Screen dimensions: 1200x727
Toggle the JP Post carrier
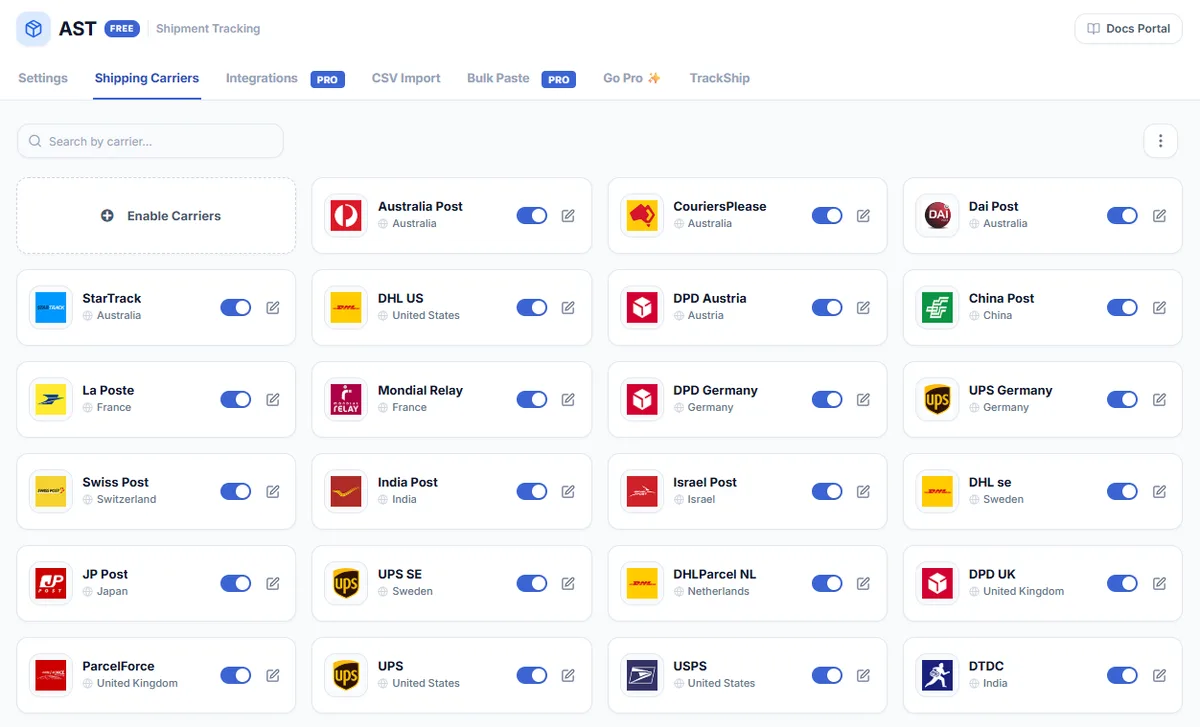coord(236,583)
